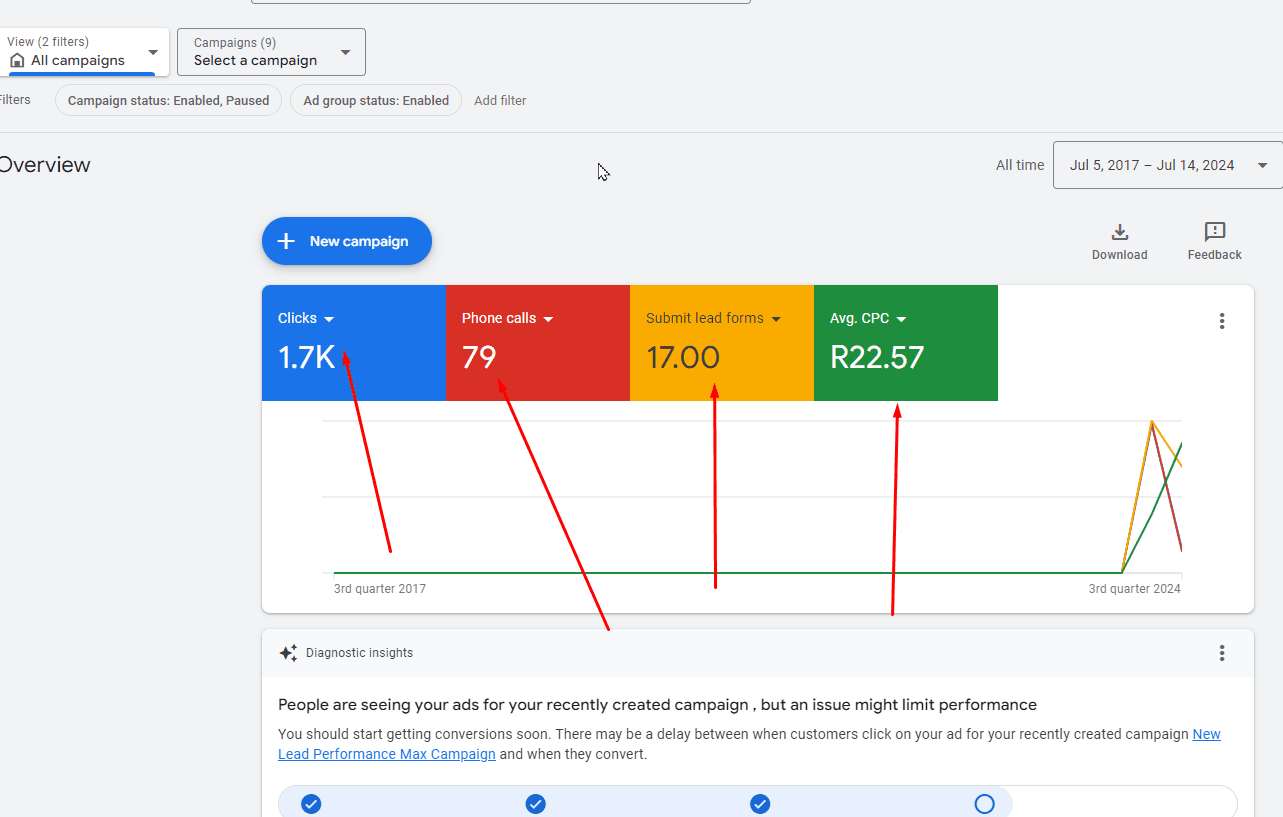Image resolution: width=1283 pixels, height=817 pixels.
Task: Select the third checked progress step
Action: point(760,804)
